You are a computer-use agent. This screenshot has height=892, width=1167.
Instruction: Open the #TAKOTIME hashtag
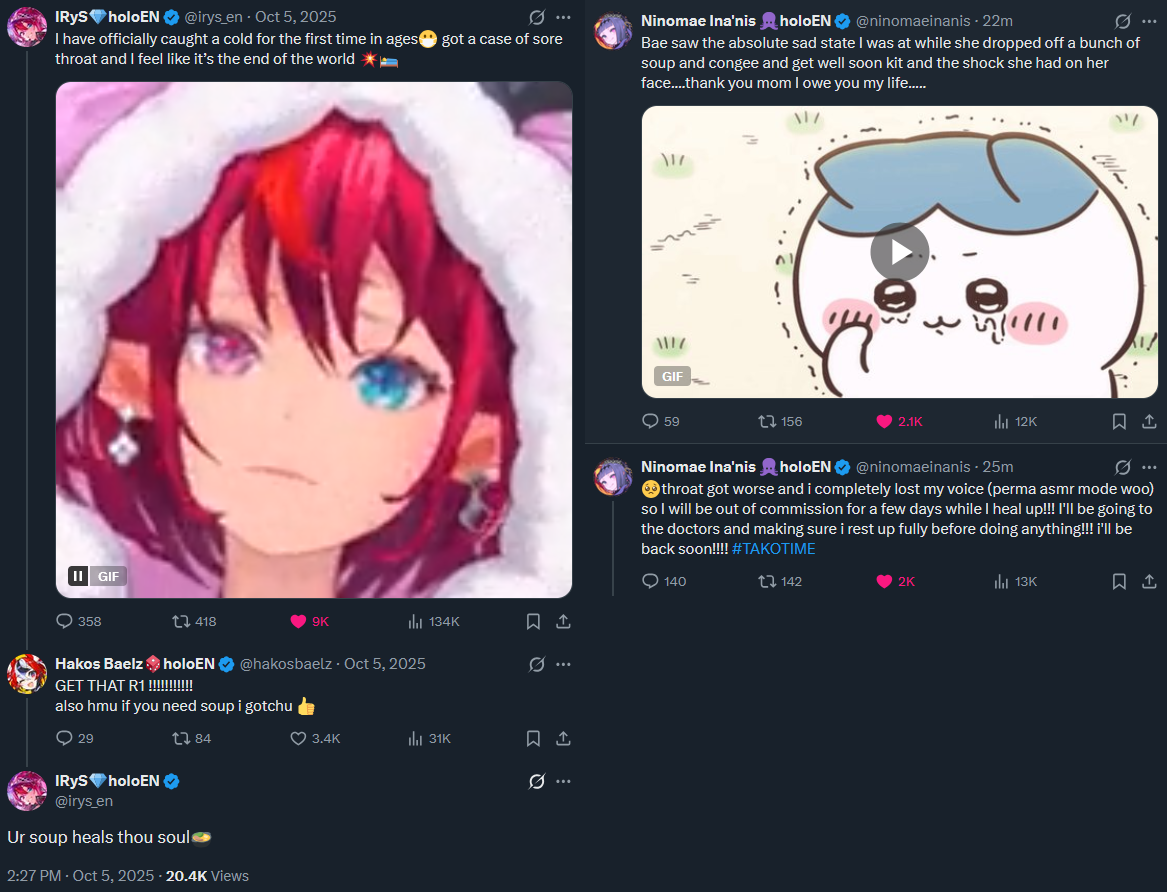[x=773, y=548]
